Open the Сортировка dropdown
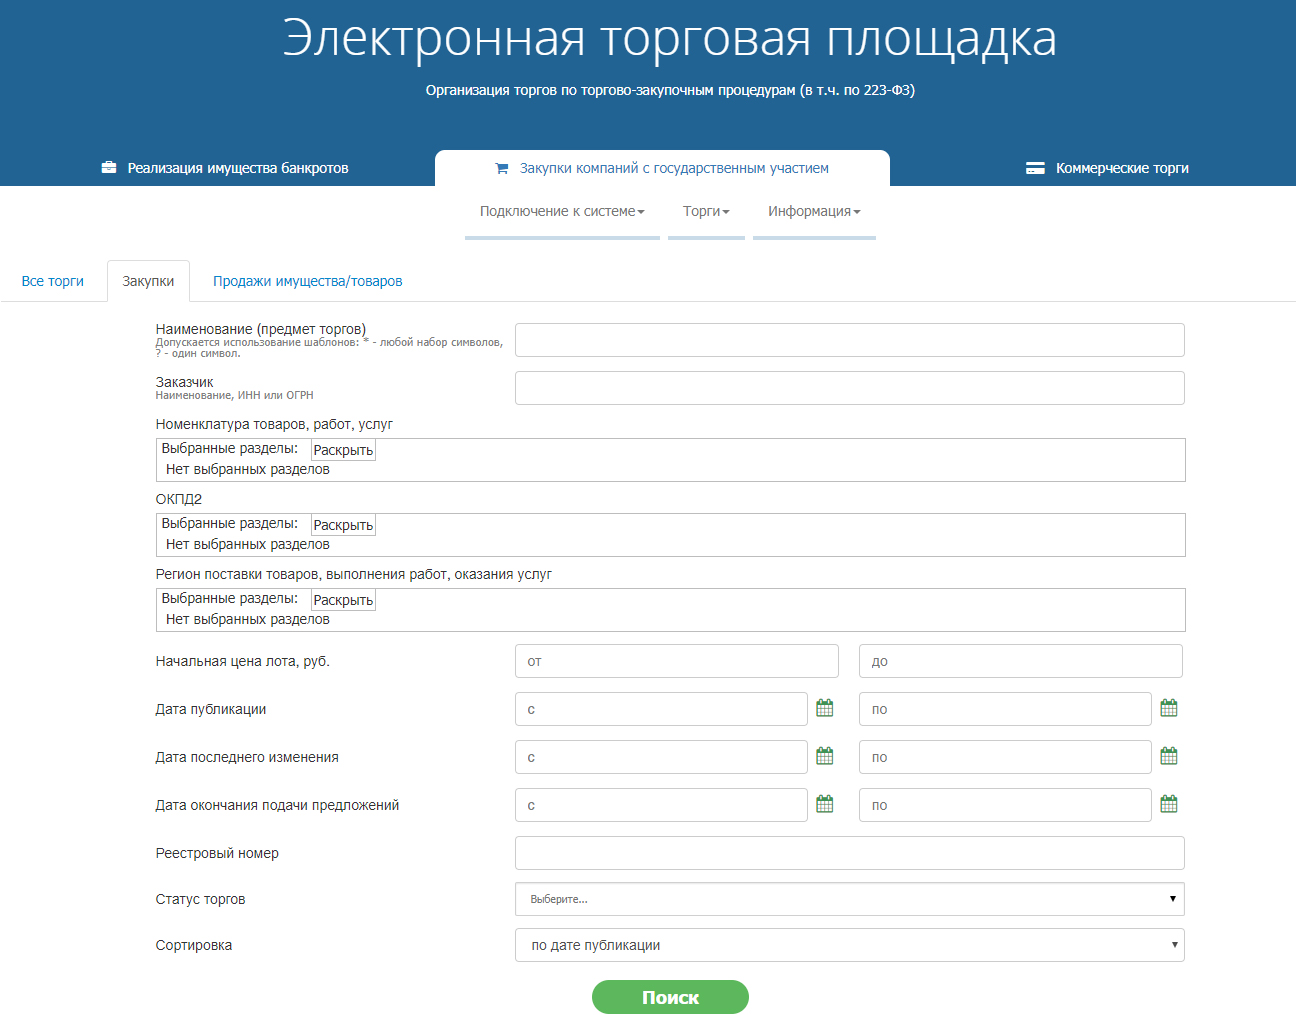Screen dimensions: 1296x1015 pyautogui.click(x=850, y=945)
